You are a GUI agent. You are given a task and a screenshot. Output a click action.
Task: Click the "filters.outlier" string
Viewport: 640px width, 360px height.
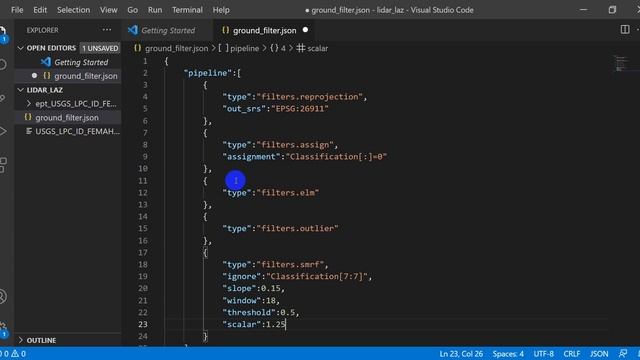coord(297,228)
